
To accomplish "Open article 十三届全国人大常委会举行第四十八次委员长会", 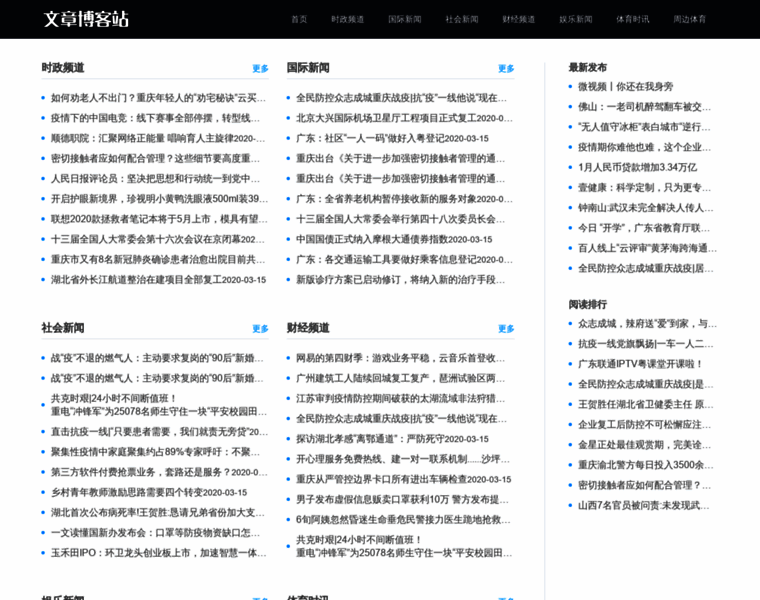I will click(x=401, y=219).
